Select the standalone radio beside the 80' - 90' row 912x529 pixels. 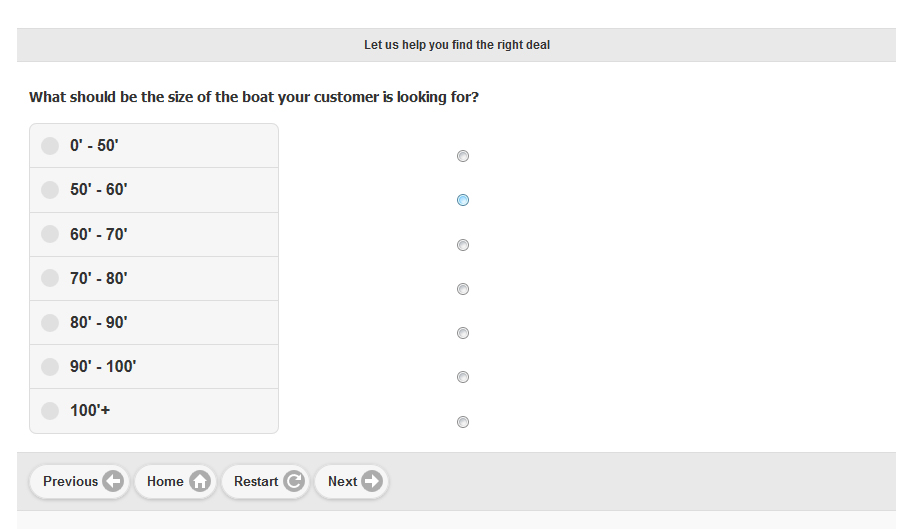pyautogui.click(x=463, y=333)
